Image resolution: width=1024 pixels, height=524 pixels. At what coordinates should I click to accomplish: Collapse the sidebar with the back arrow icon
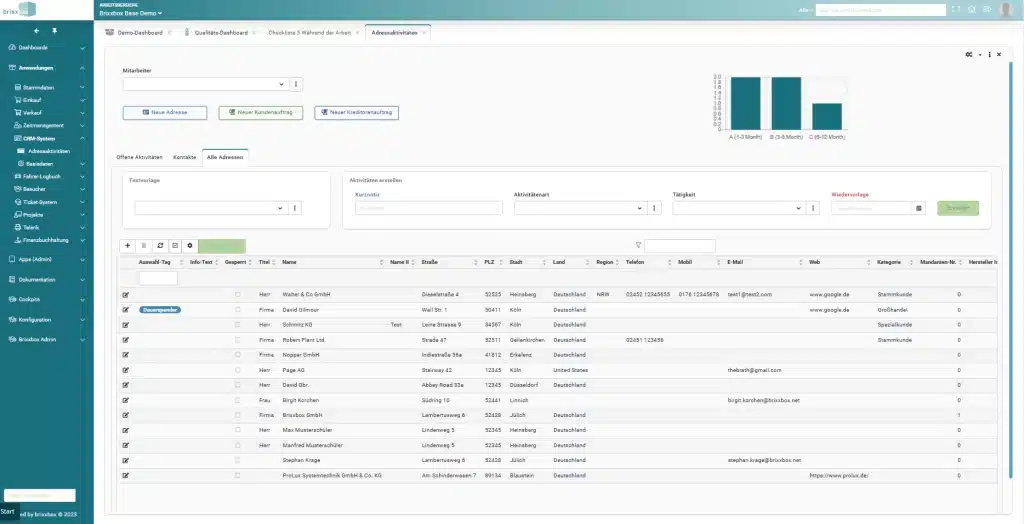pyautogui.click(x=37, y=31)
